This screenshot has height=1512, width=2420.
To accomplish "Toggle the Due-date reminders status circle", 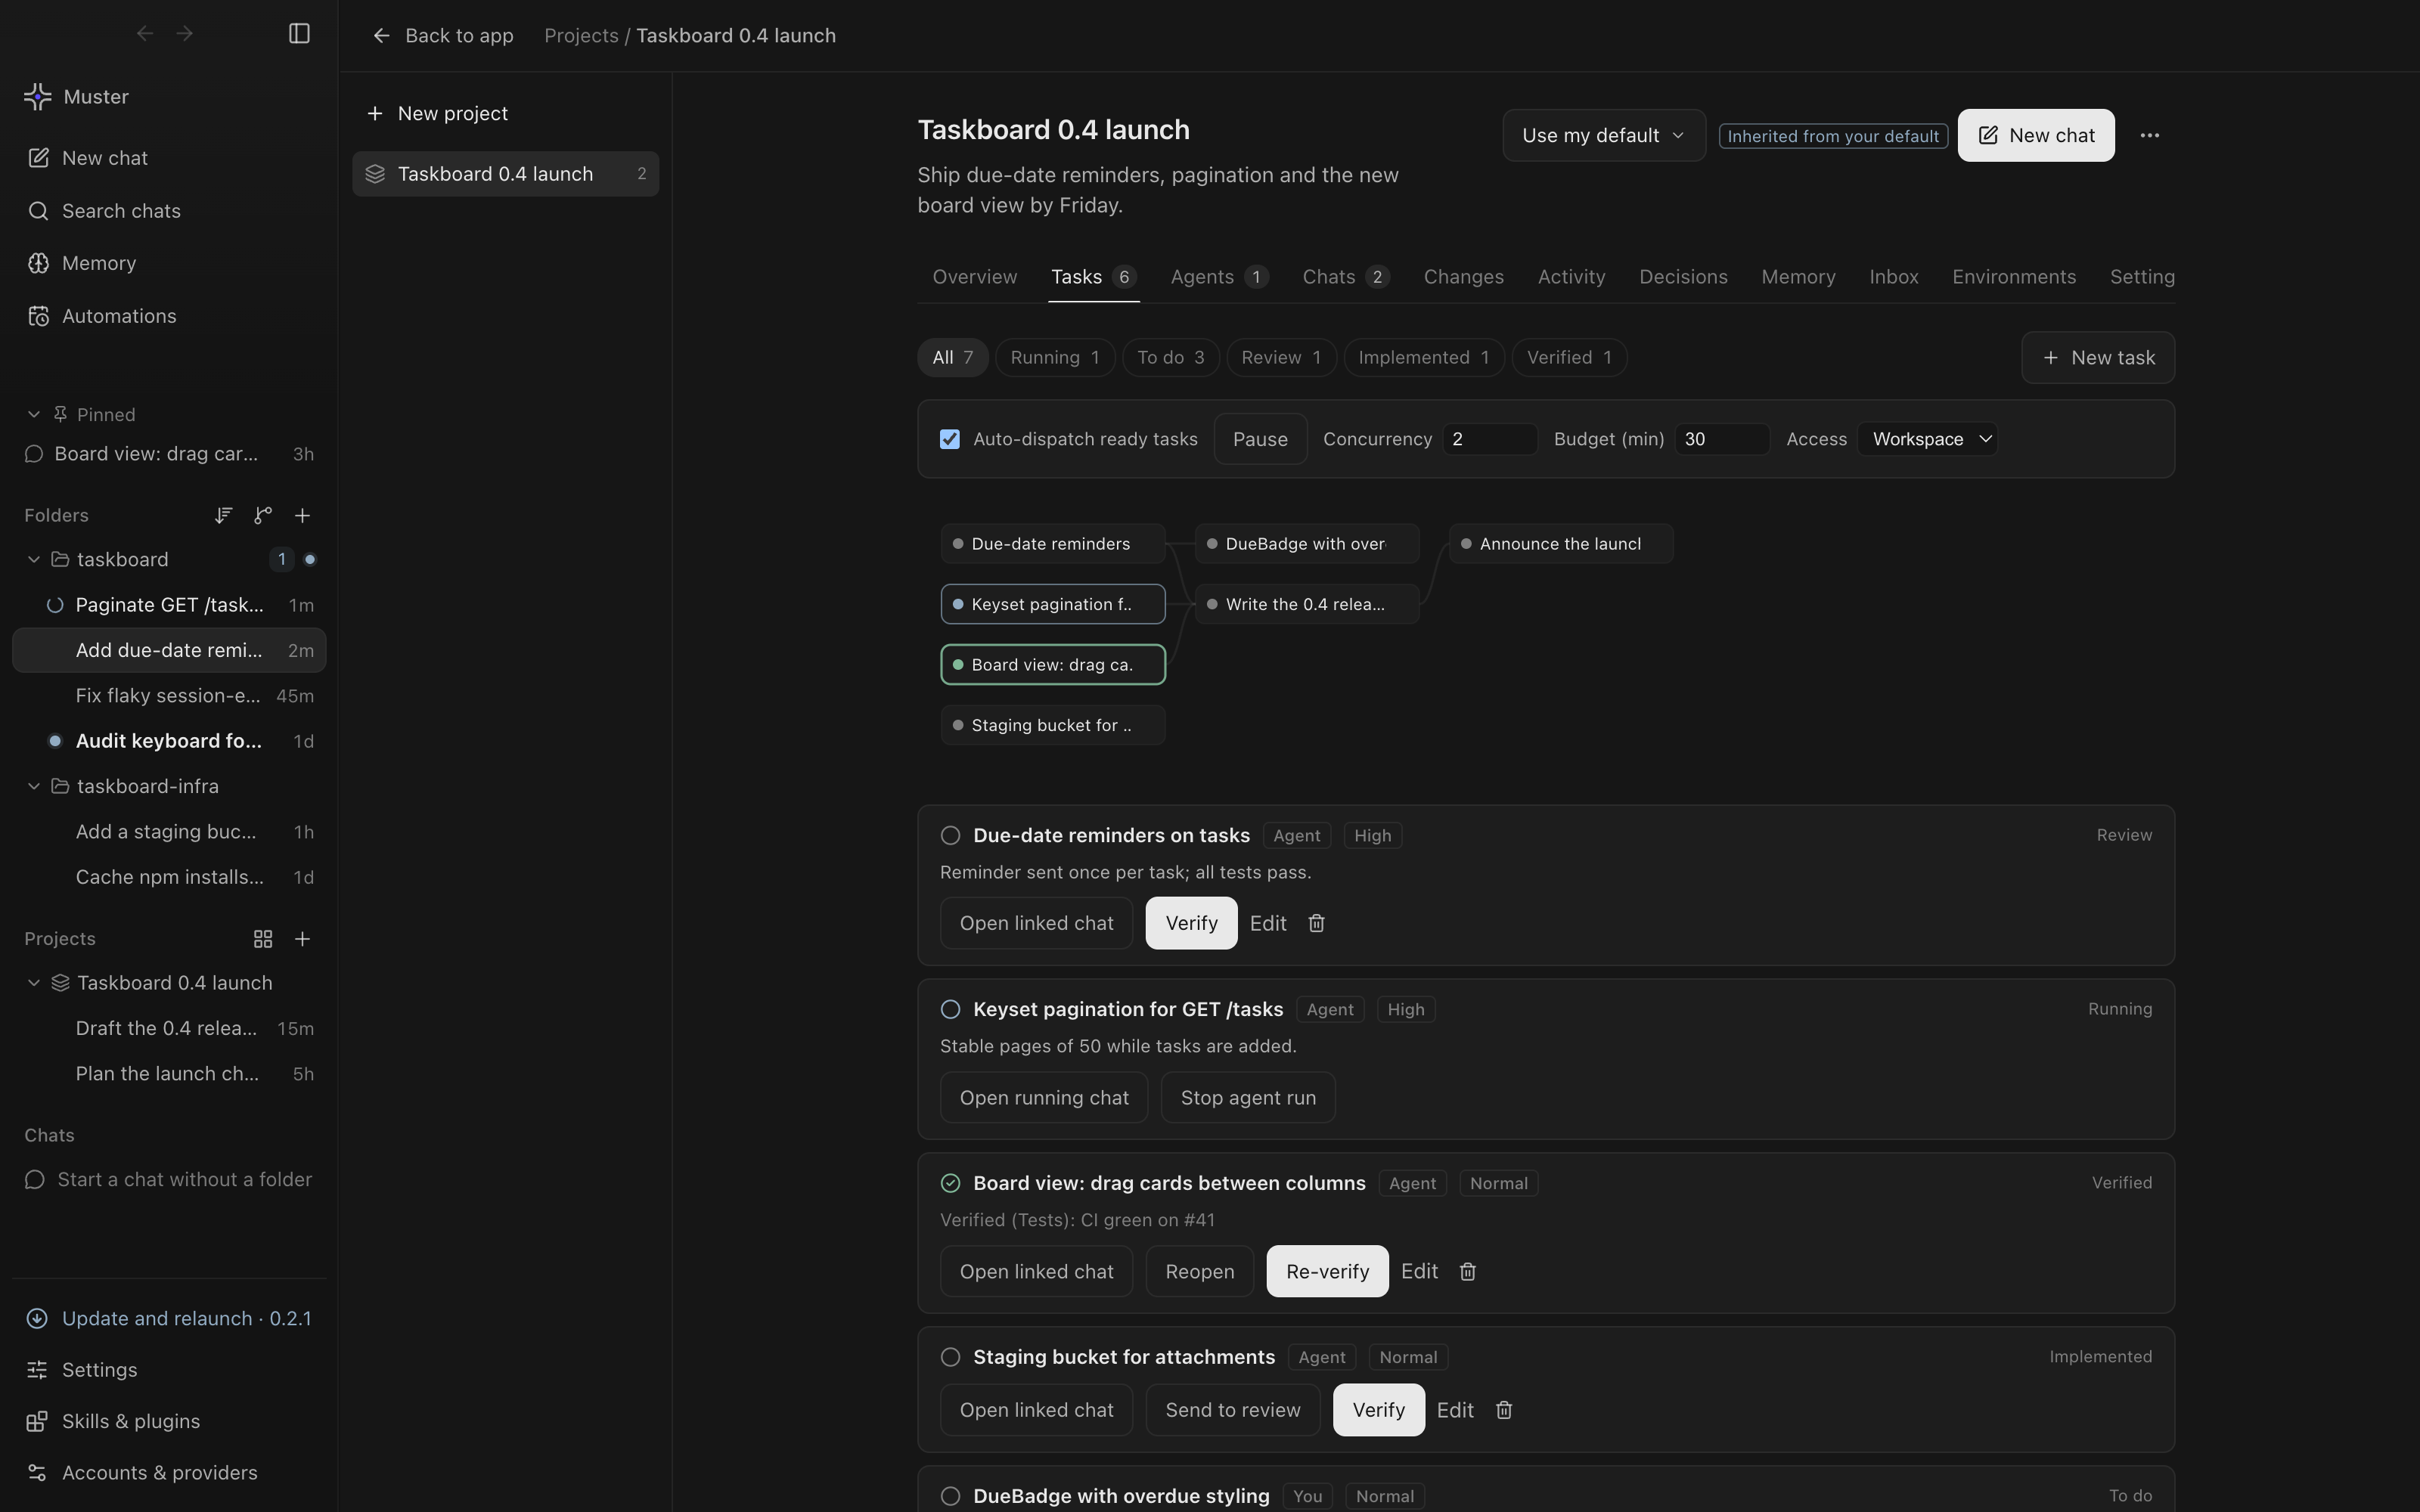I will pyautogui.click(x=950, y=835).
